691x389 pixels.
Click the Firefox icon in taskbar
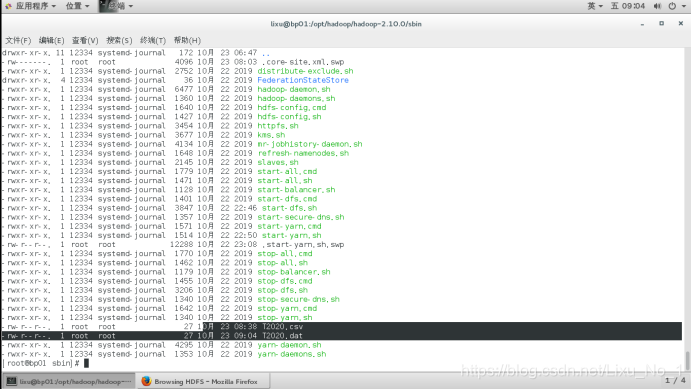coord(146,382)
